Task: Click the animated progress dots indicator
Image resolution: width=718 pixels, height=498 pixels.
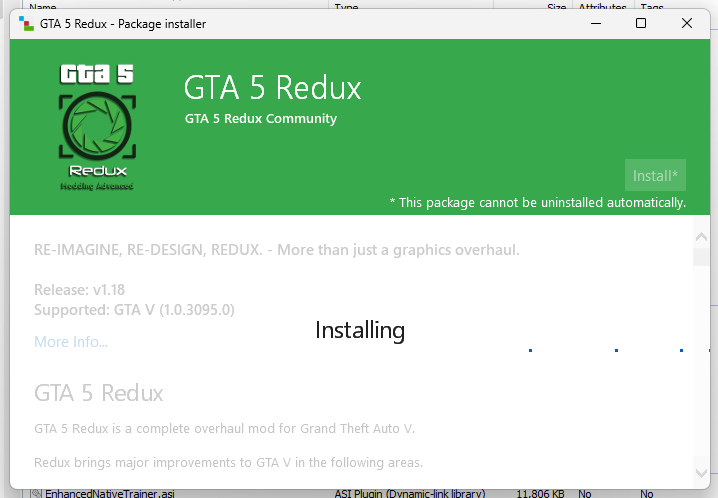Action: 605,350
